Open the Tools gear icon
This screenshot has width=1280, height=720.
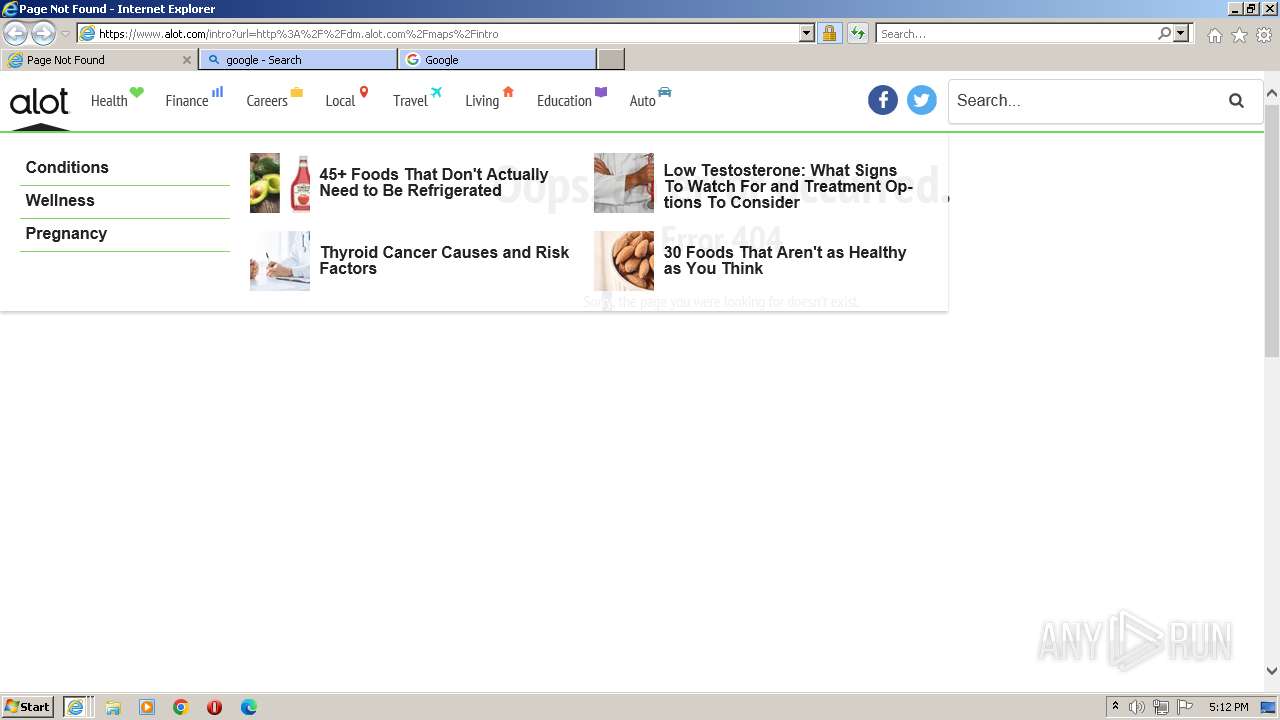[x=1264, y=35]
